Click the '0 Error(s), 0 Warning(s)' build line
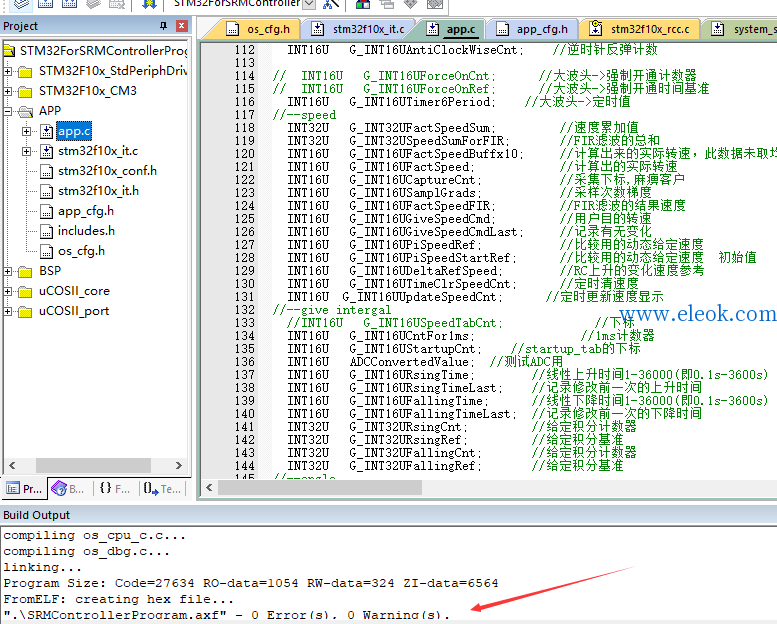 coord(350,615)
